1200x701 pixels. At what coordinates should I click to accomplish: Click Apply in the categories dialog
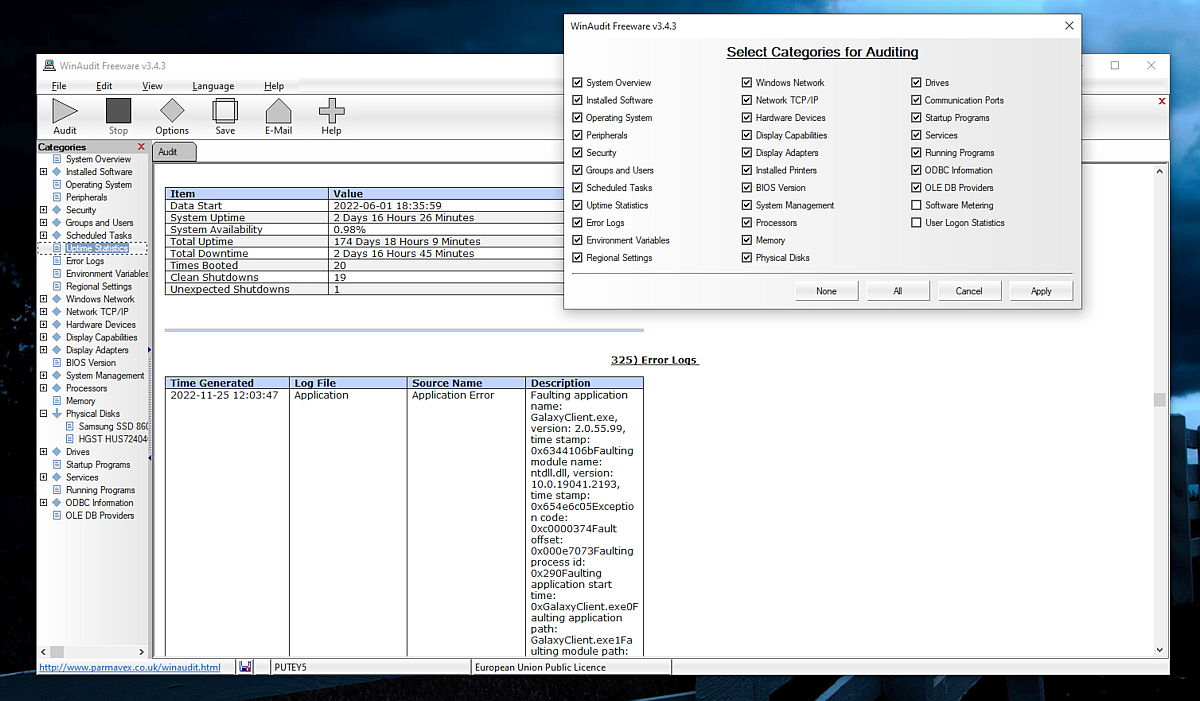click(x=1041, y=291)
